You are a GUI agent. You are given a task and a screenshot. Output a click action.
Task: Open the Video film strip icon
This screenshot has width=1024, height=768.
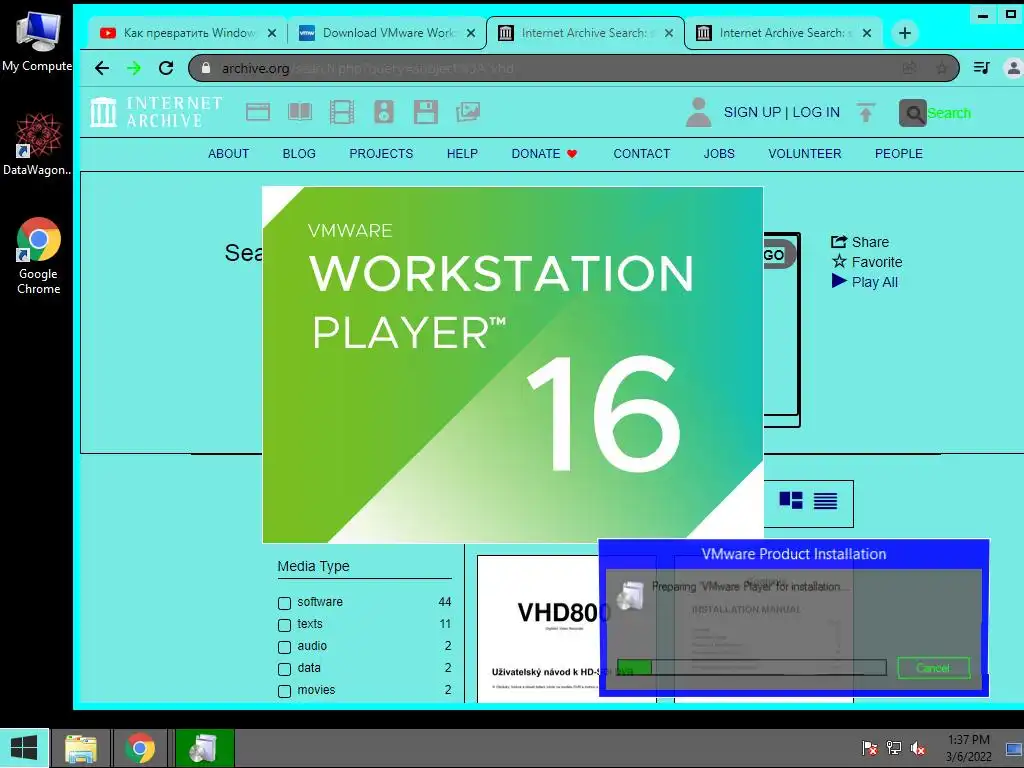tap(342, 112)
